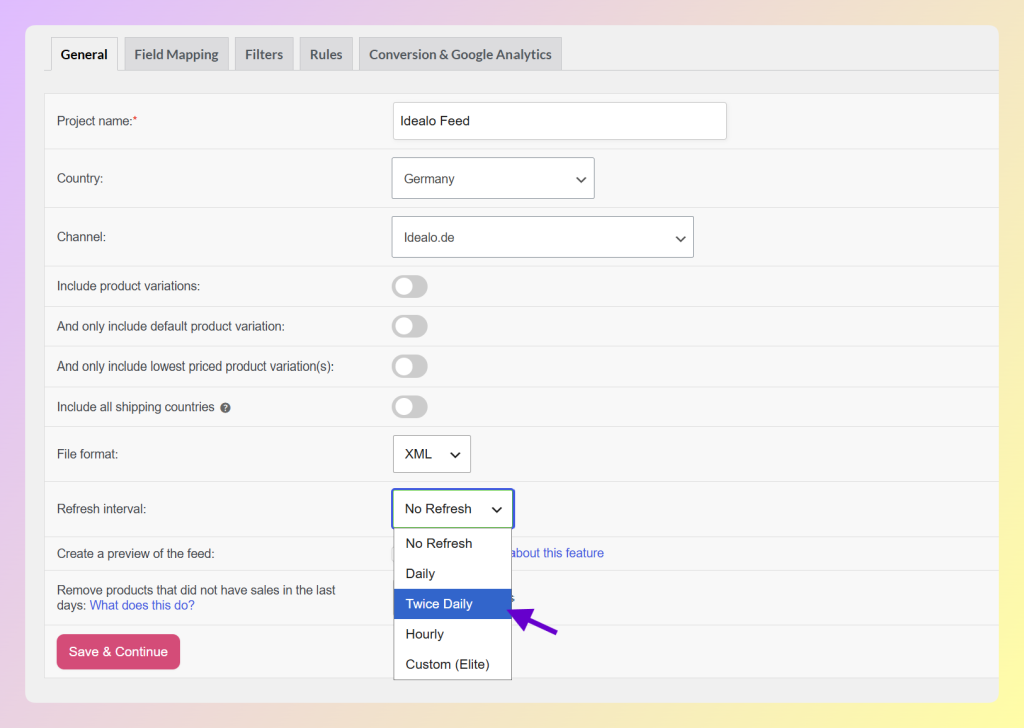Click the Save & Continue button
Viewport: 1024px width, 728px height.
pyautogui.click(x=118, y=652)
